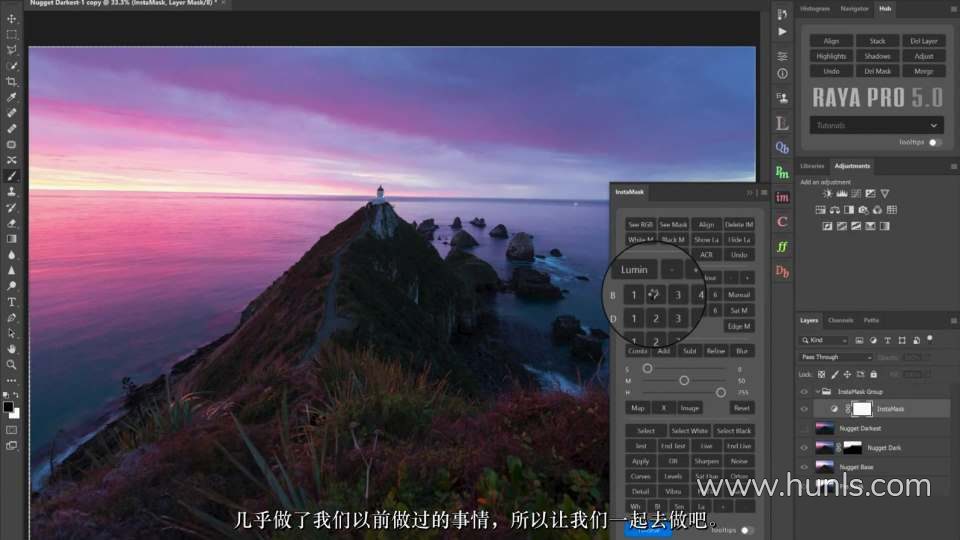Open the layer filter Kind dropdown
This screenshot has width=960, height=540.
click(x=824, y=340)
